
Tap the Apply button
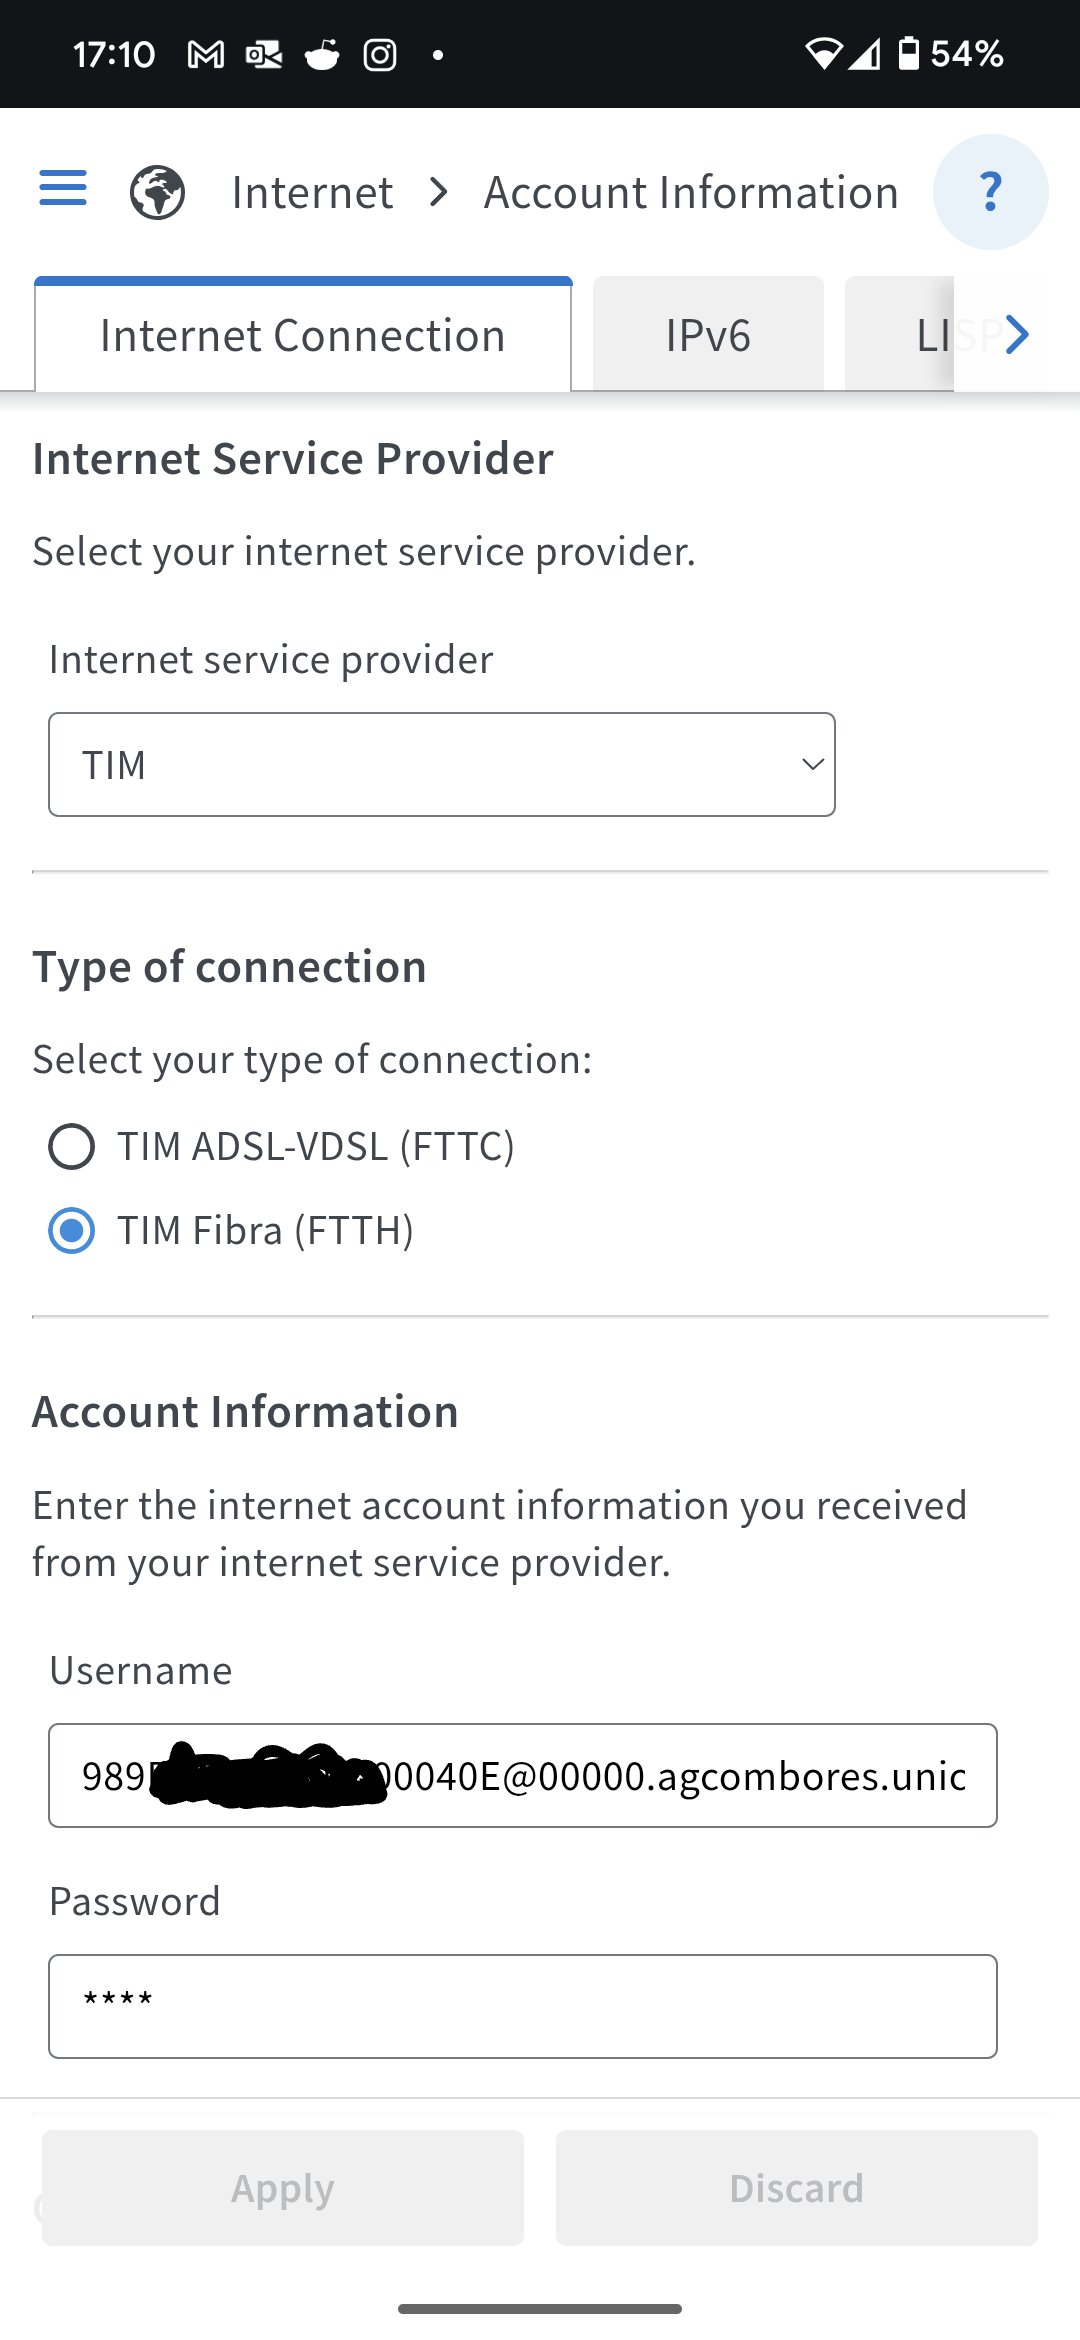pyautogui.click(x=283, y=2188)
